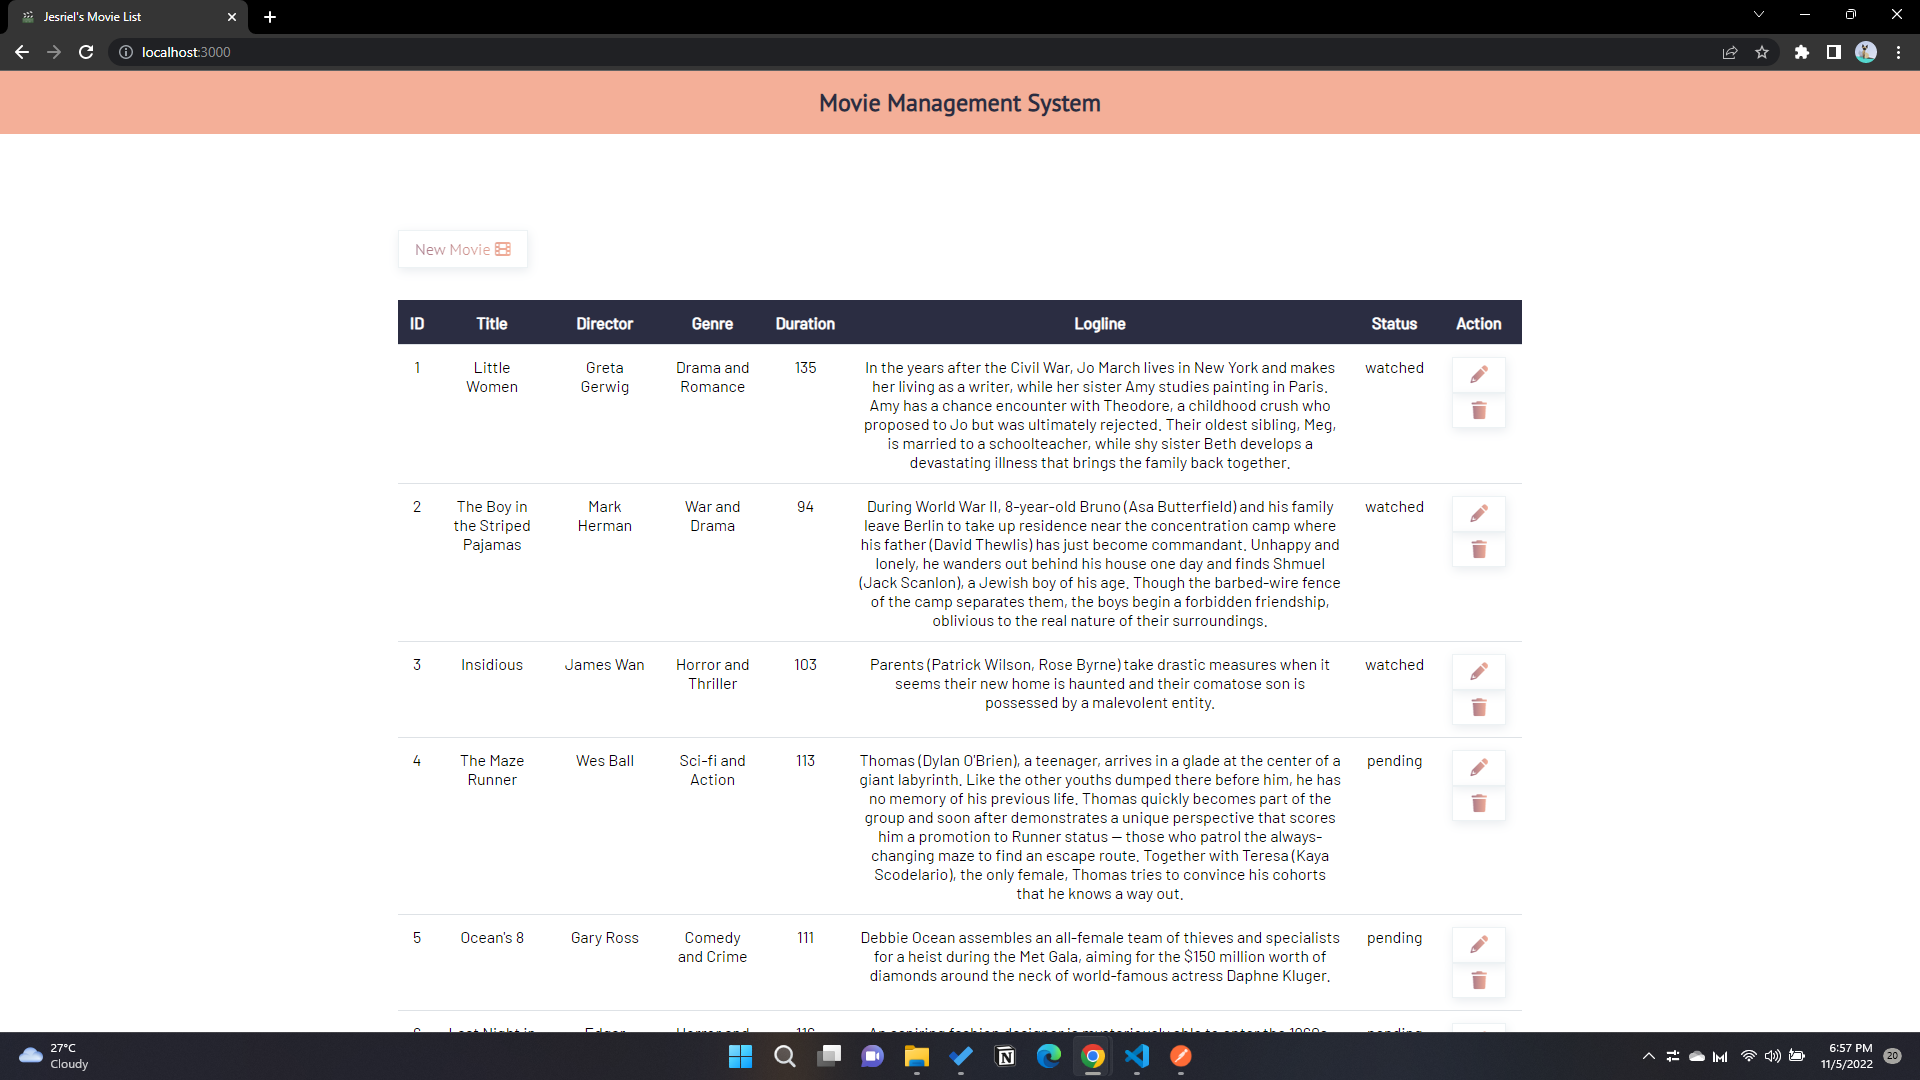Screen dimensions: 1920x1080
Task: Delete the Ocean's 8 entry
Action: 1479,980
